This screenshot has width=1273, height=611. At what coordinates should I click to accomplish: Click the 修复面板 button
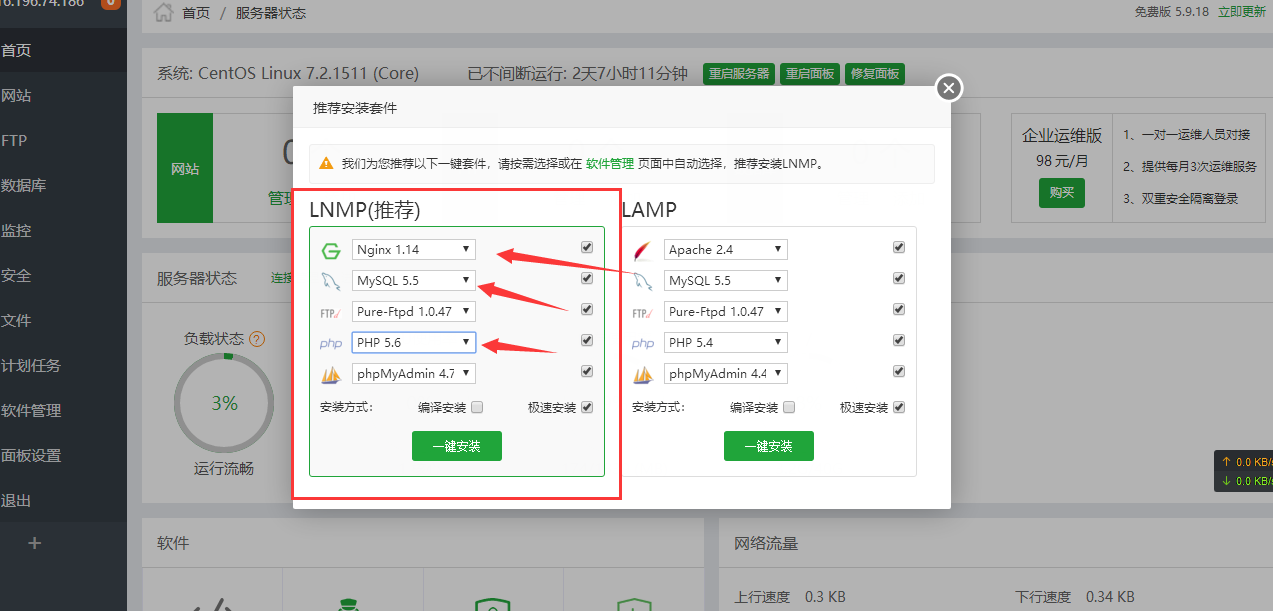873,73
